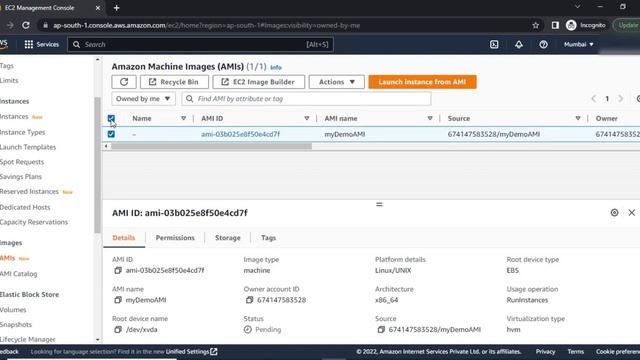This screenshot has width=640, height=360.
Task: Open details panel settings gear
Action: click(x=614, y=213)
